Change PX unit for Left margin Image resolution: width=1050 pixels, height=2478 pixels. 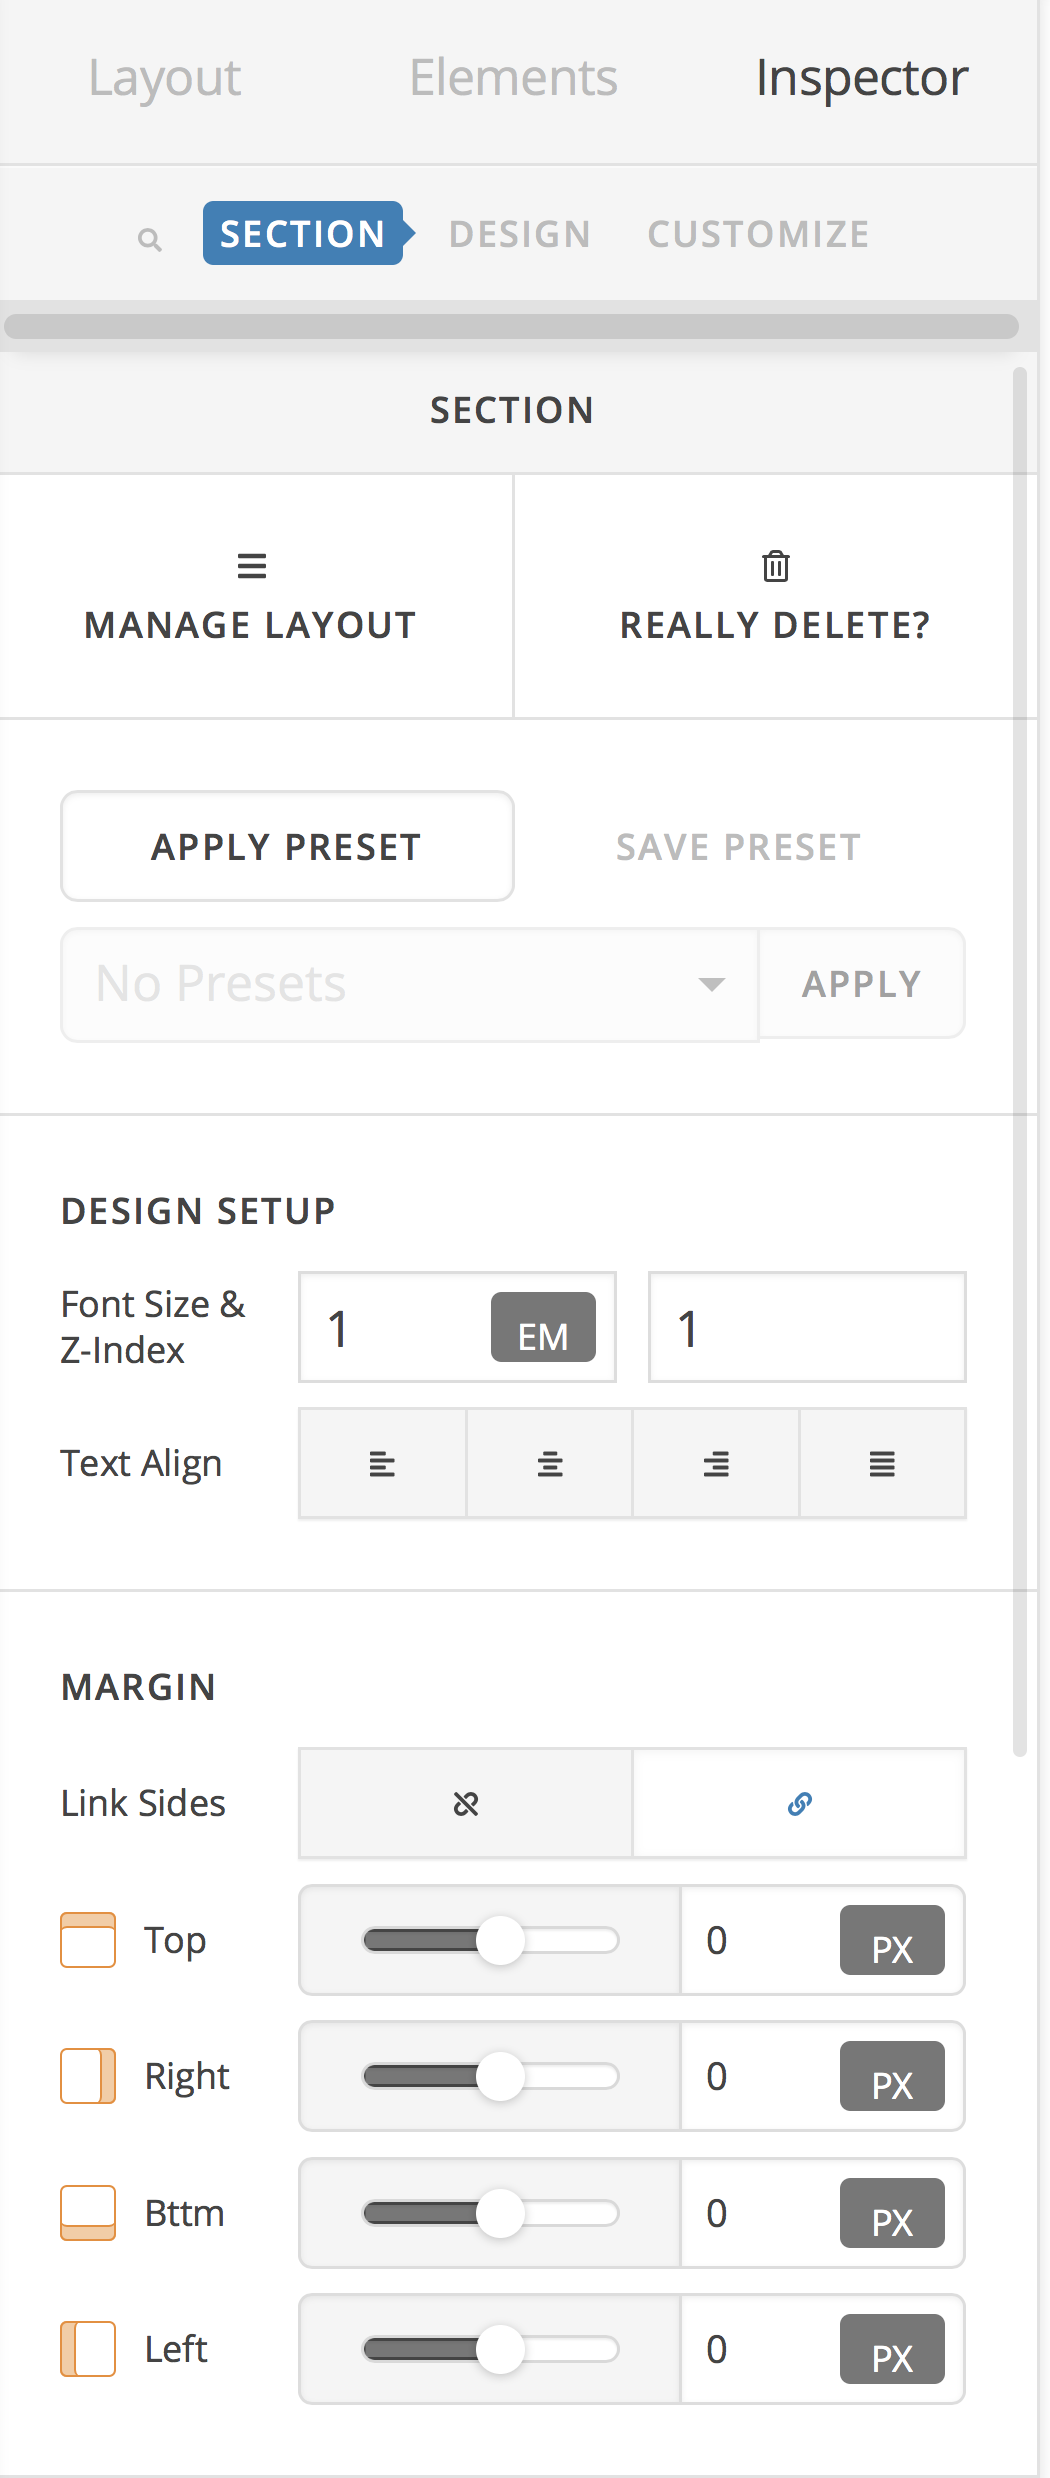[892, 2350]
